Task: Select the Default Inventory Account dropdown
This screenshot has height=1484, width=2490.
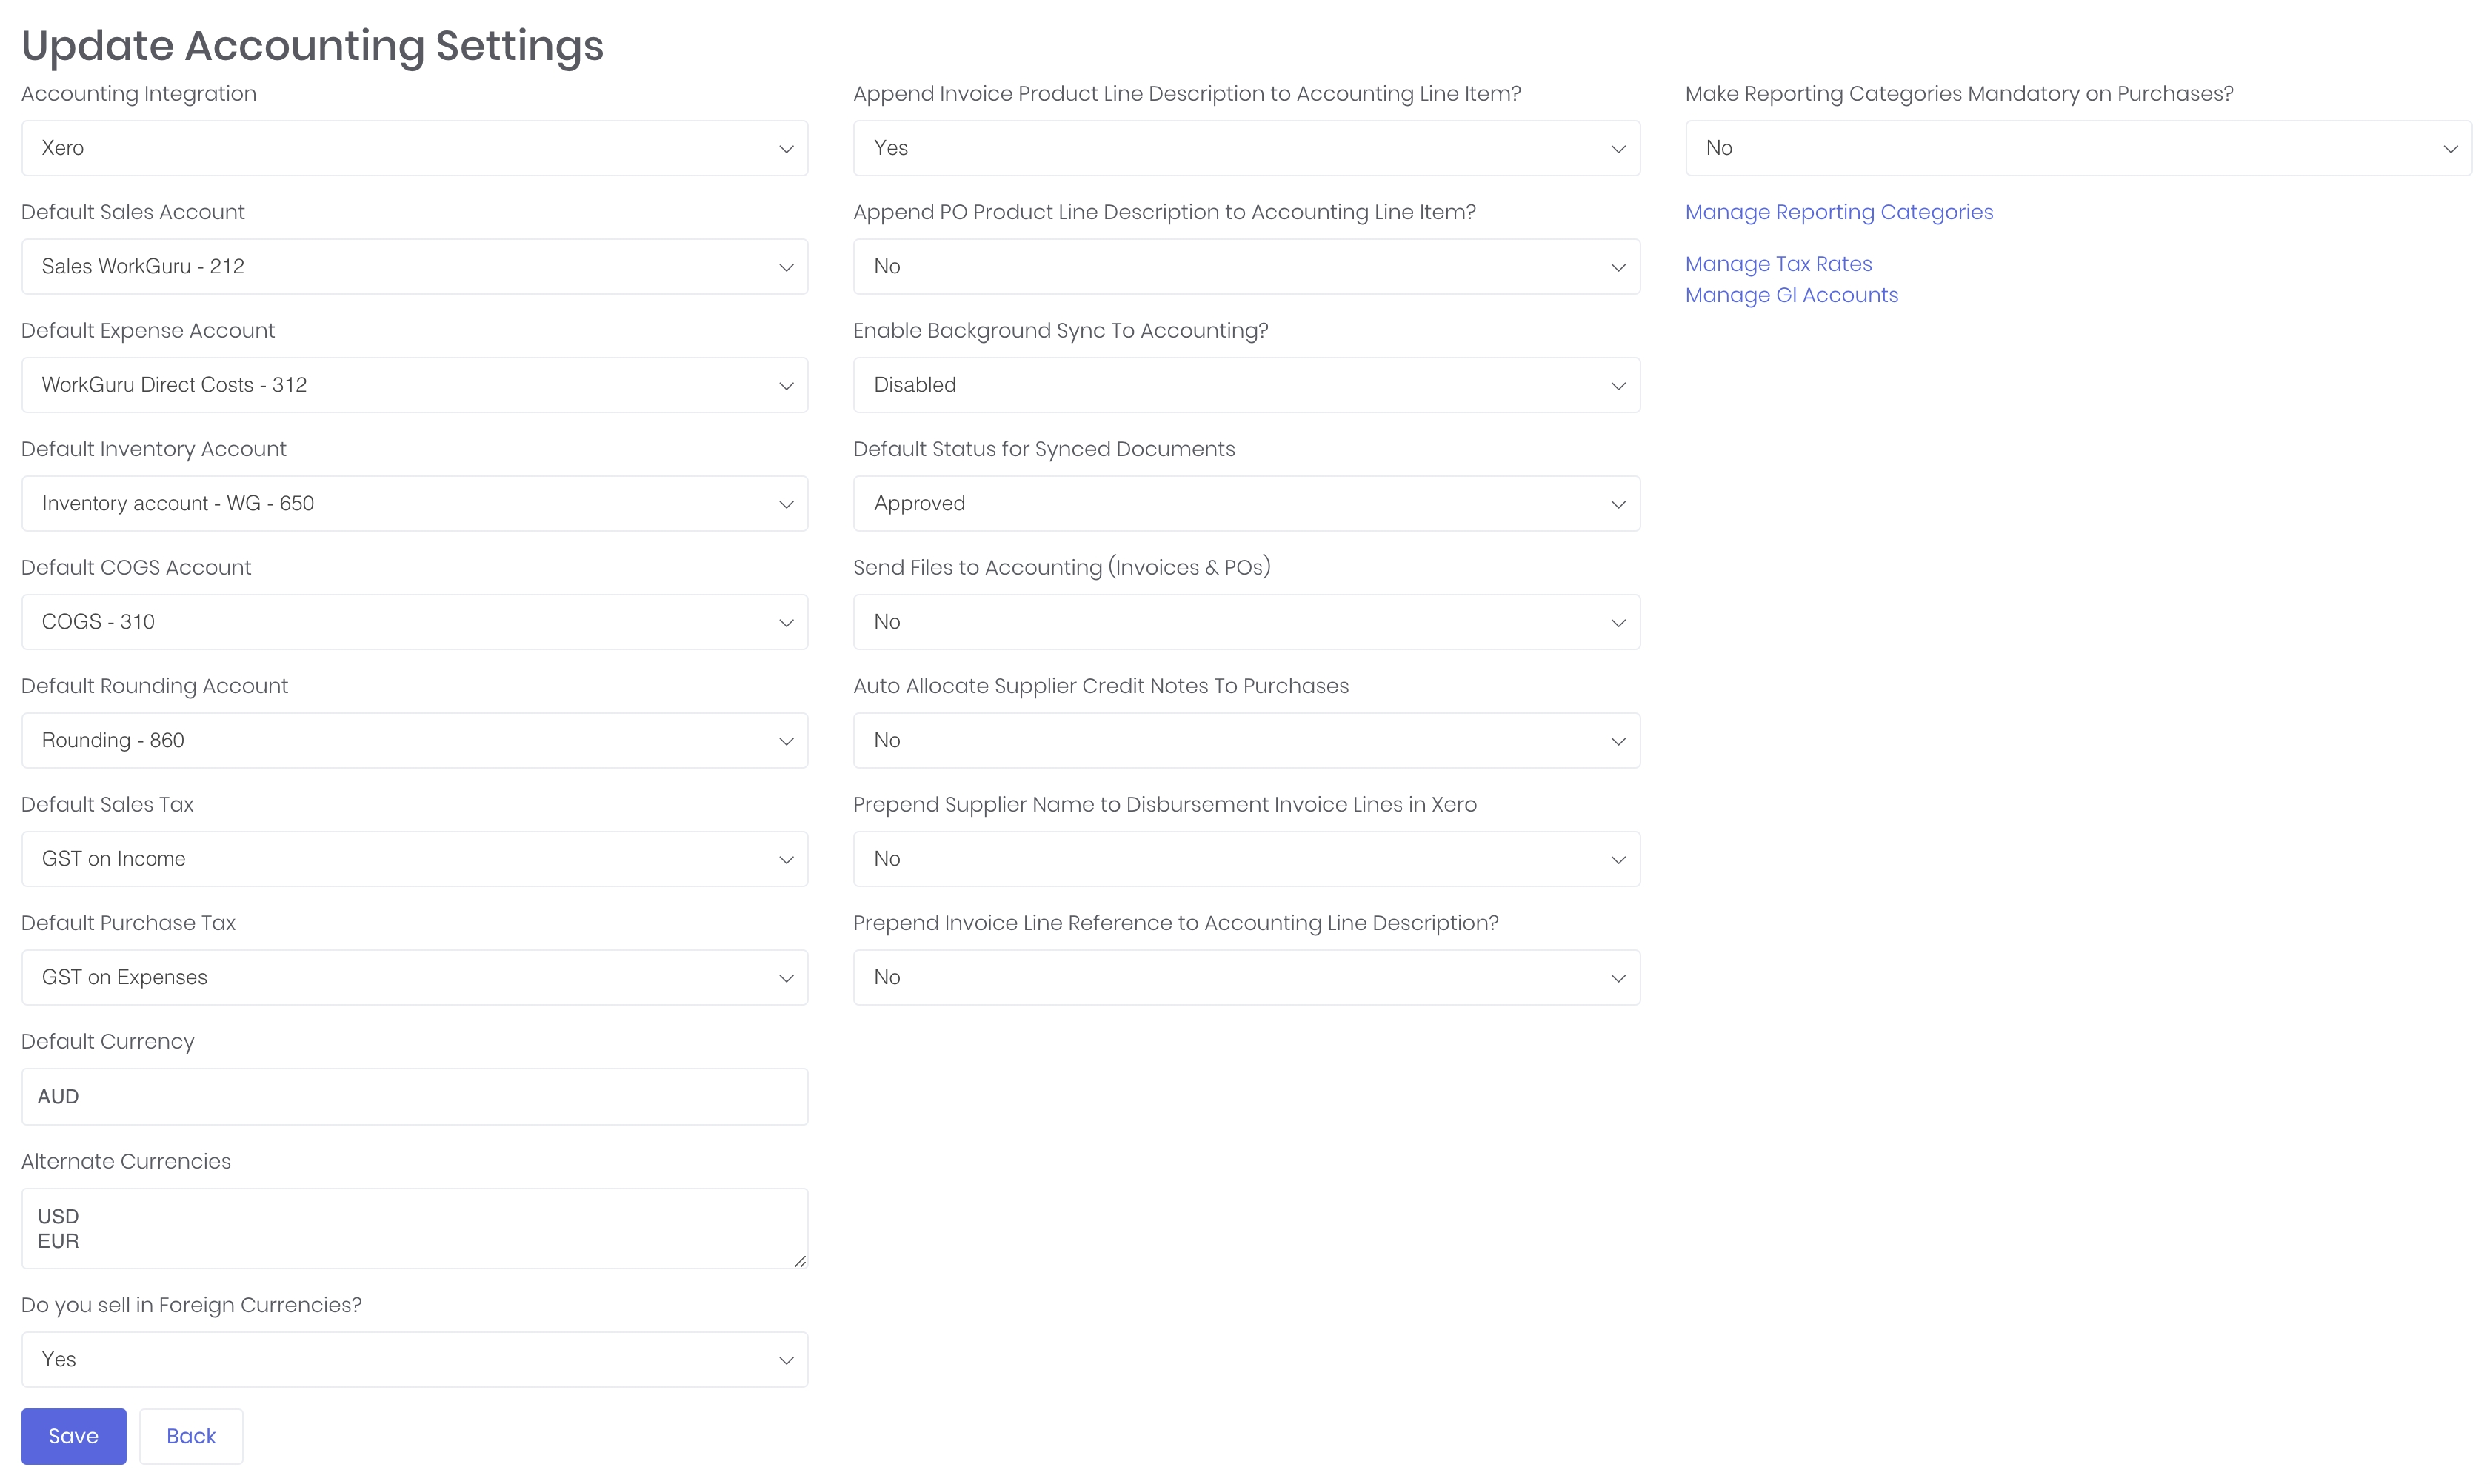Action: click(414, 503)
